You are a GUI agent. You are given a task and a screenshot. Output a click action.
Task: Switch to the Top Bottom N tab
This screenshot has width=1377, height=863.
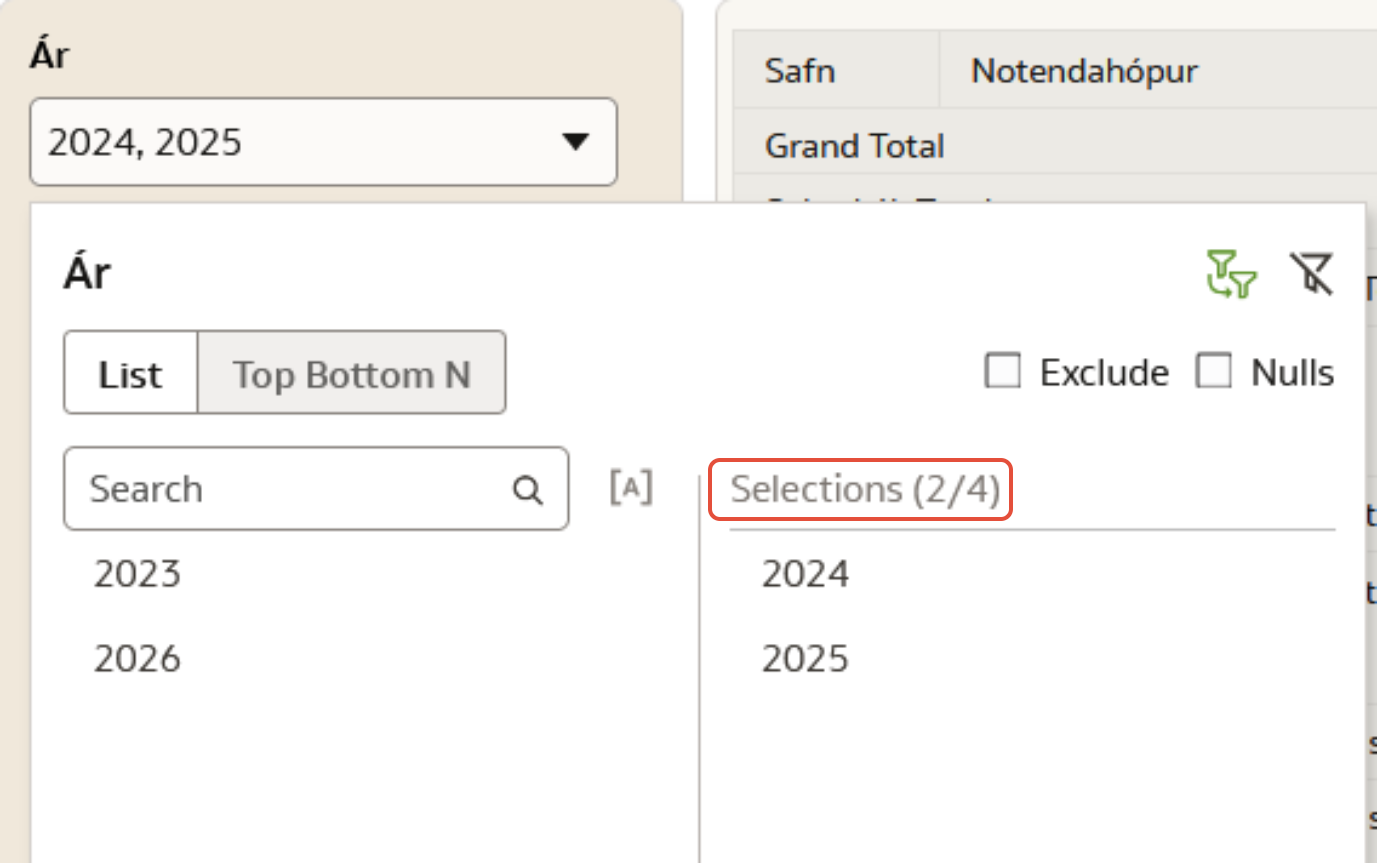tap(351, 374)
